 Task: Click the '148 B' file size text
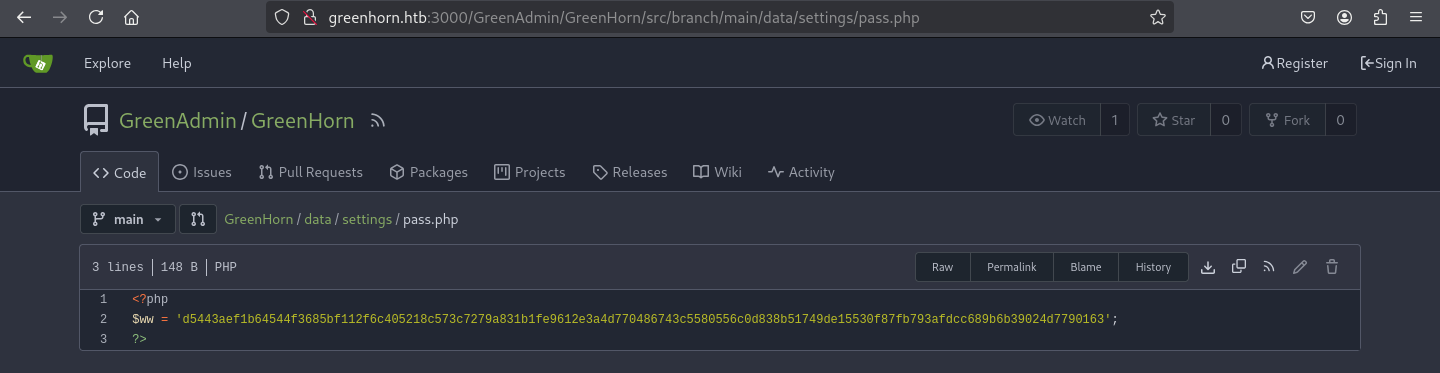click(x=179, y=267)
